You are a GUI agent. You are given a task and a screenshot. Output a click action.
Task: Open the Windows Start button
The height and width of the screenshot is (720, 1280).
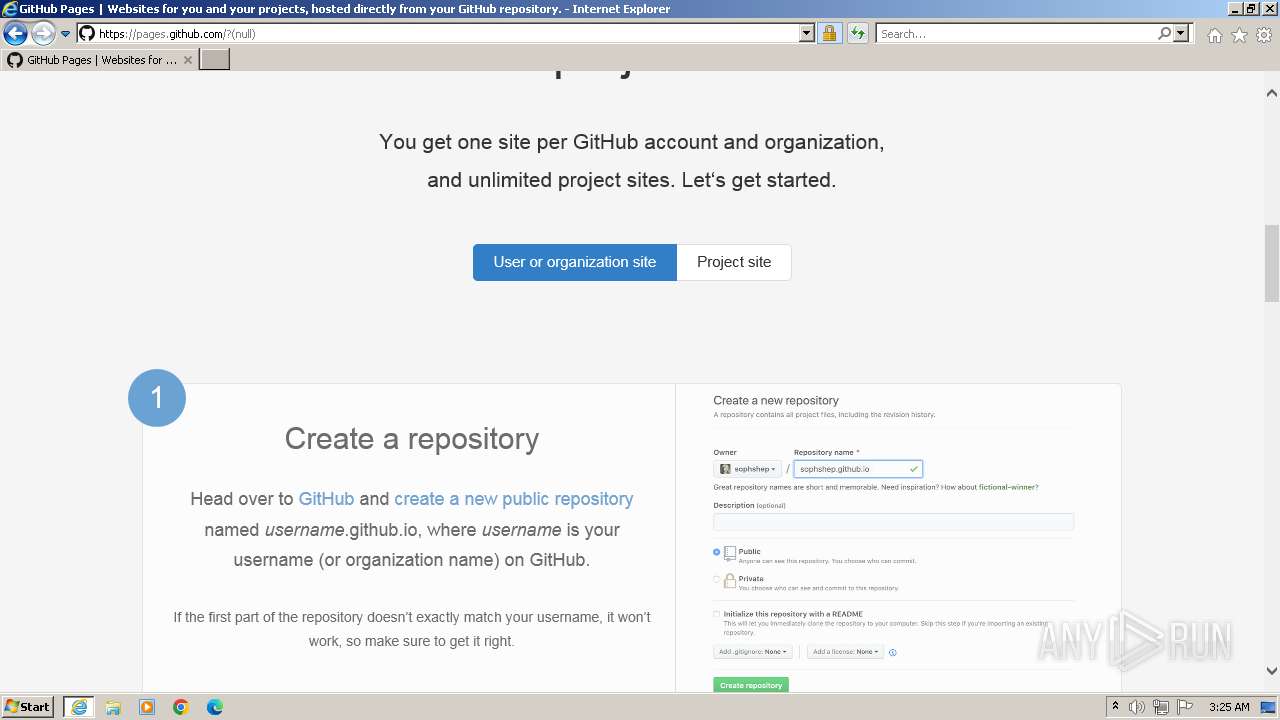click(28, 706)
